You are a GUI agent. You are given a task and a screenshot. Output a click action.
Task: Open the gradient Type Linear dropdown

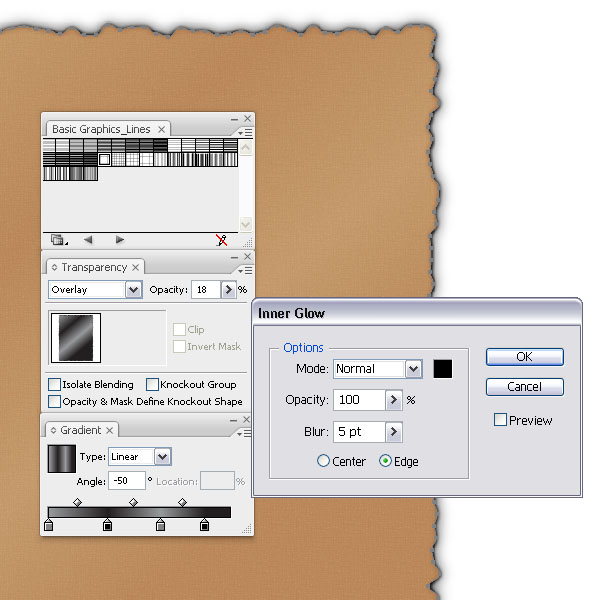(x=162, y=457)
